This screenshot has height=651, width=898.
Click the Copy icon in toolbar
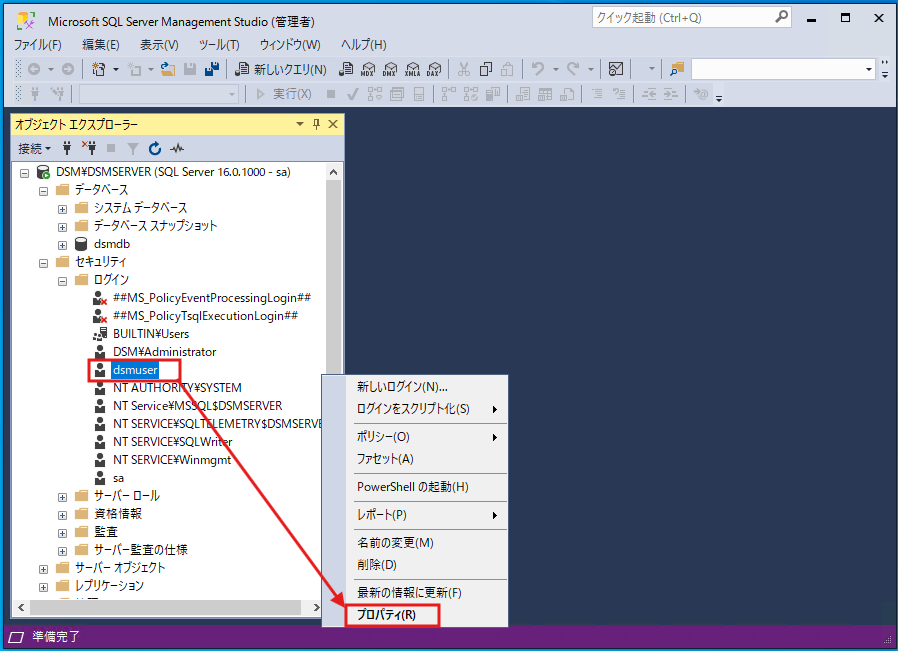coord(486,69)
